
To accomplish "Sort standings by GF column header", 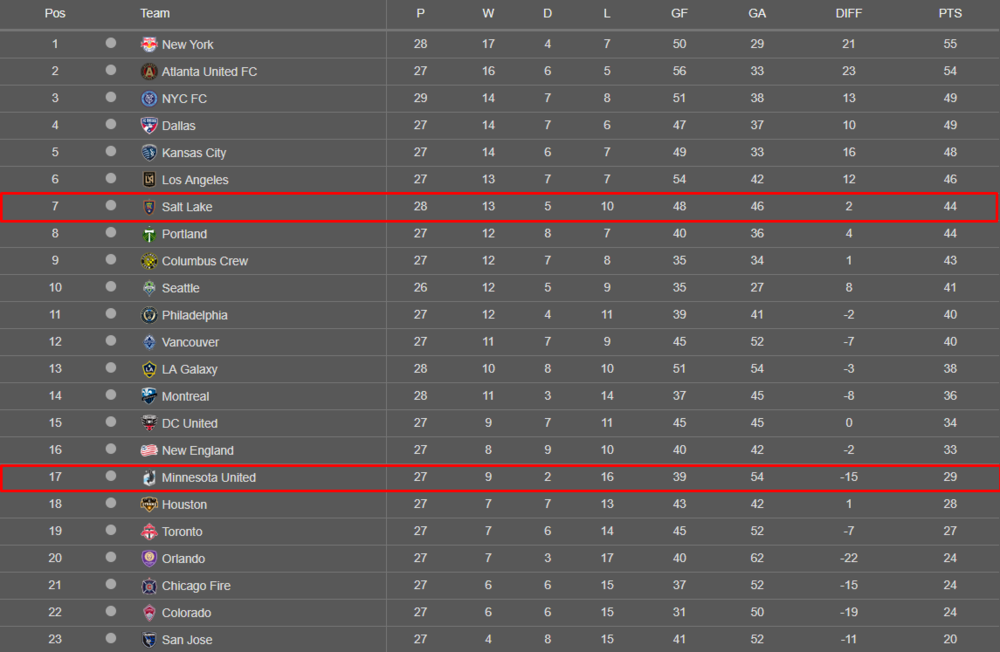I will (x=679, y=13).
